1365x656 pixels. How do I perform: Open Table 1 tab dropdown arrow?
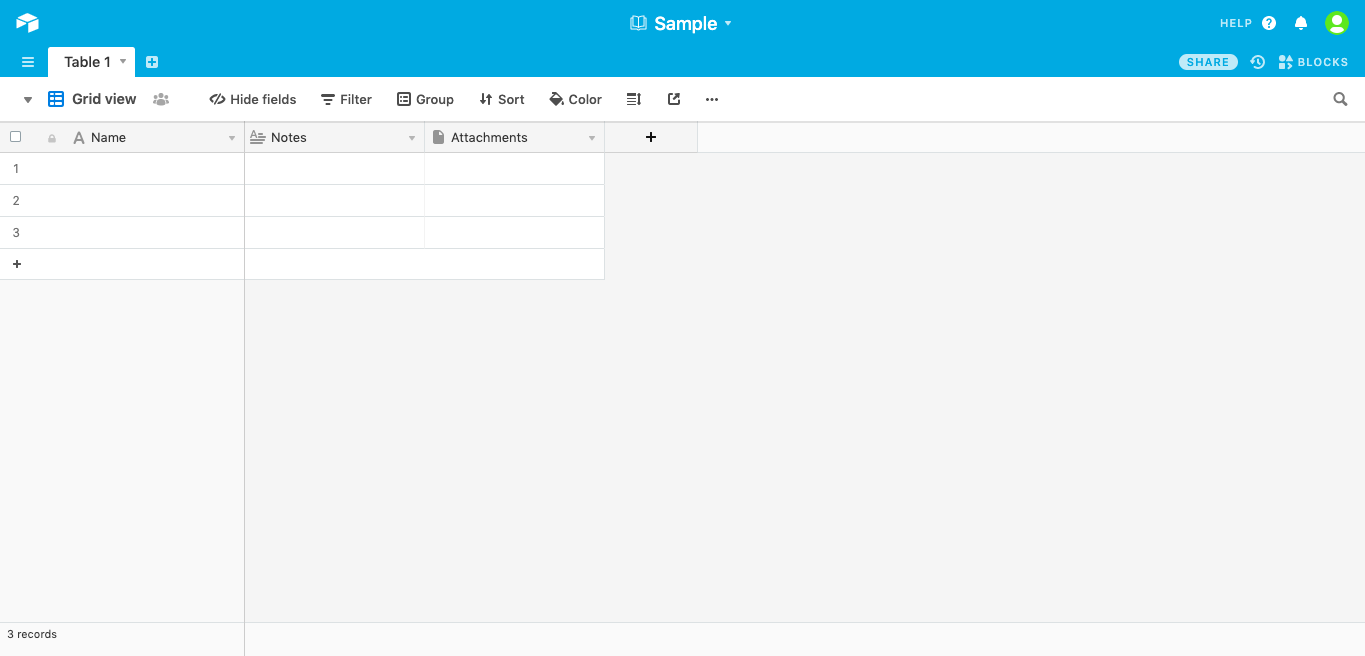point(123,61)
